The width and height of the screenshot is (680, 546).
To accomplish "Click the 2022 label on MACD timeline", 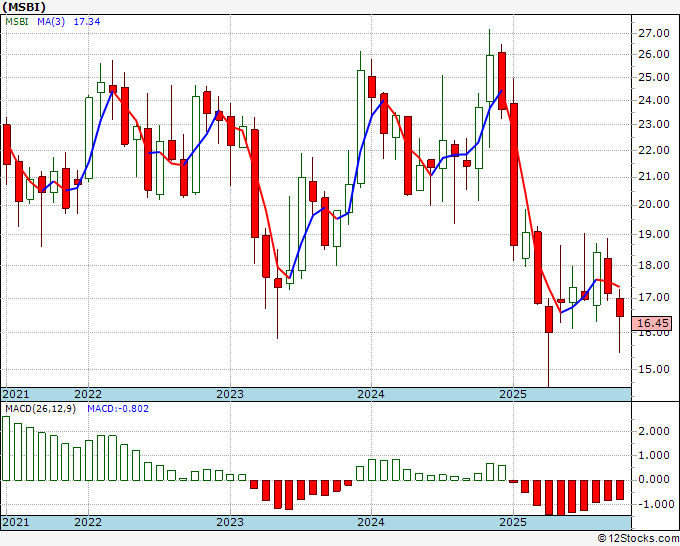I will pyautogui.click(x=88, y=522).
